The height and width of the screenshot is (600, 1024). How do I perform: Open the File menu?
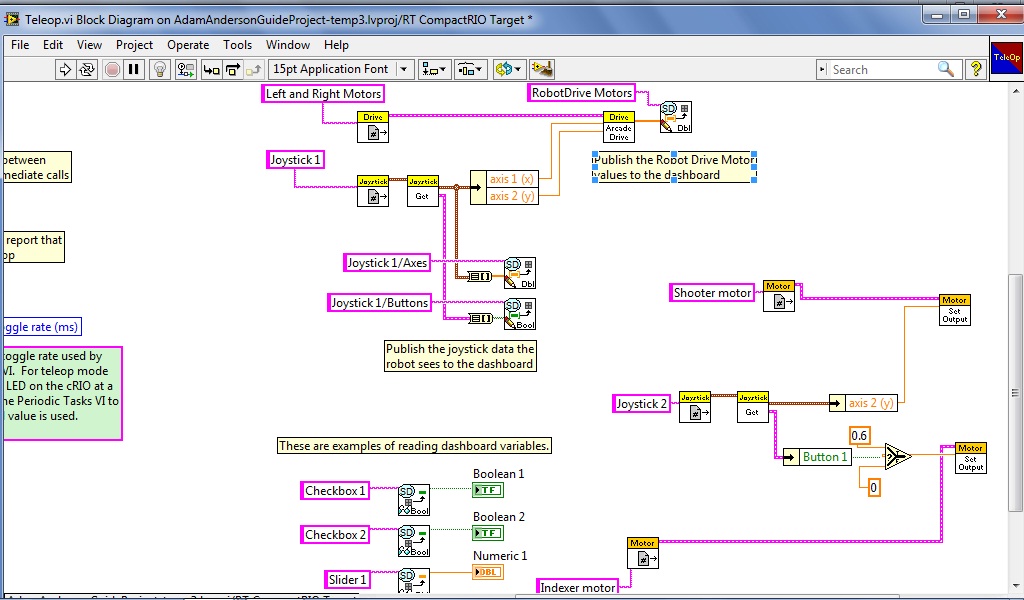point(20,45)
